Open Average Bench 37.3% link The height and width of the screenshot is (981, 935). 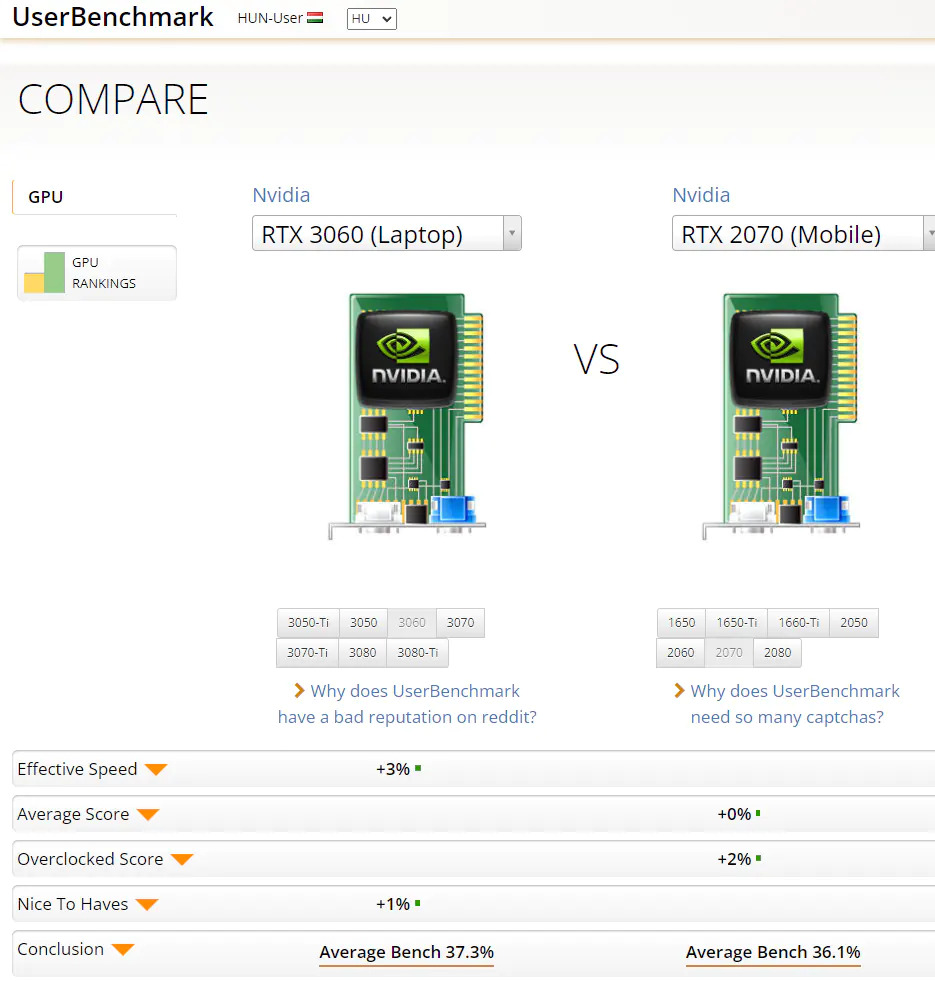pyautogui.click(x=407, y=952)
